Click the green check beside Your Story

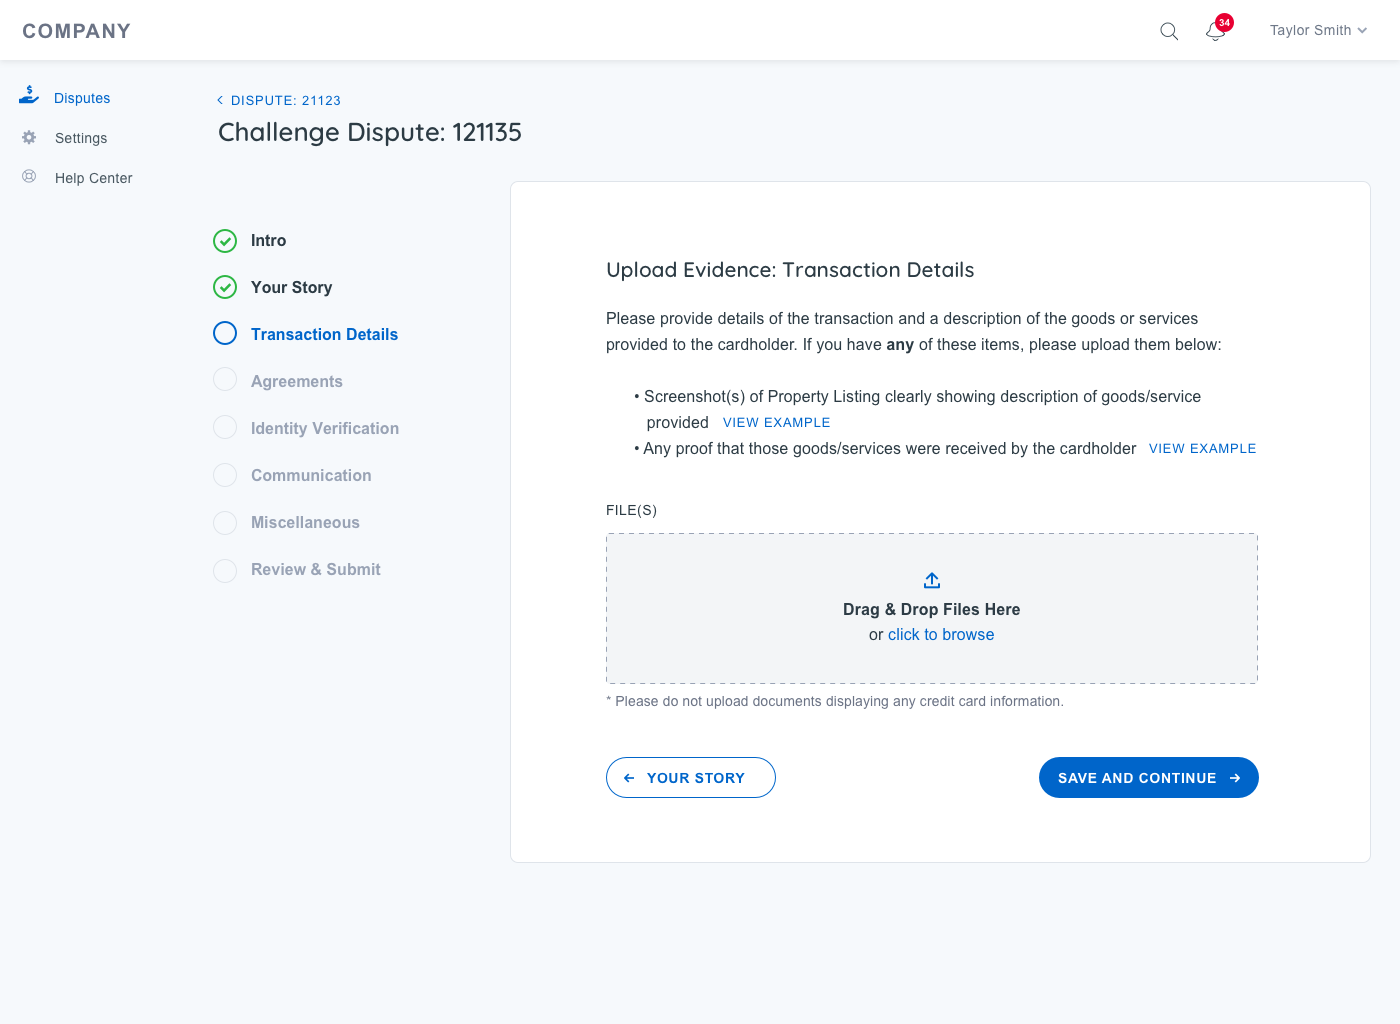(225, 288)
